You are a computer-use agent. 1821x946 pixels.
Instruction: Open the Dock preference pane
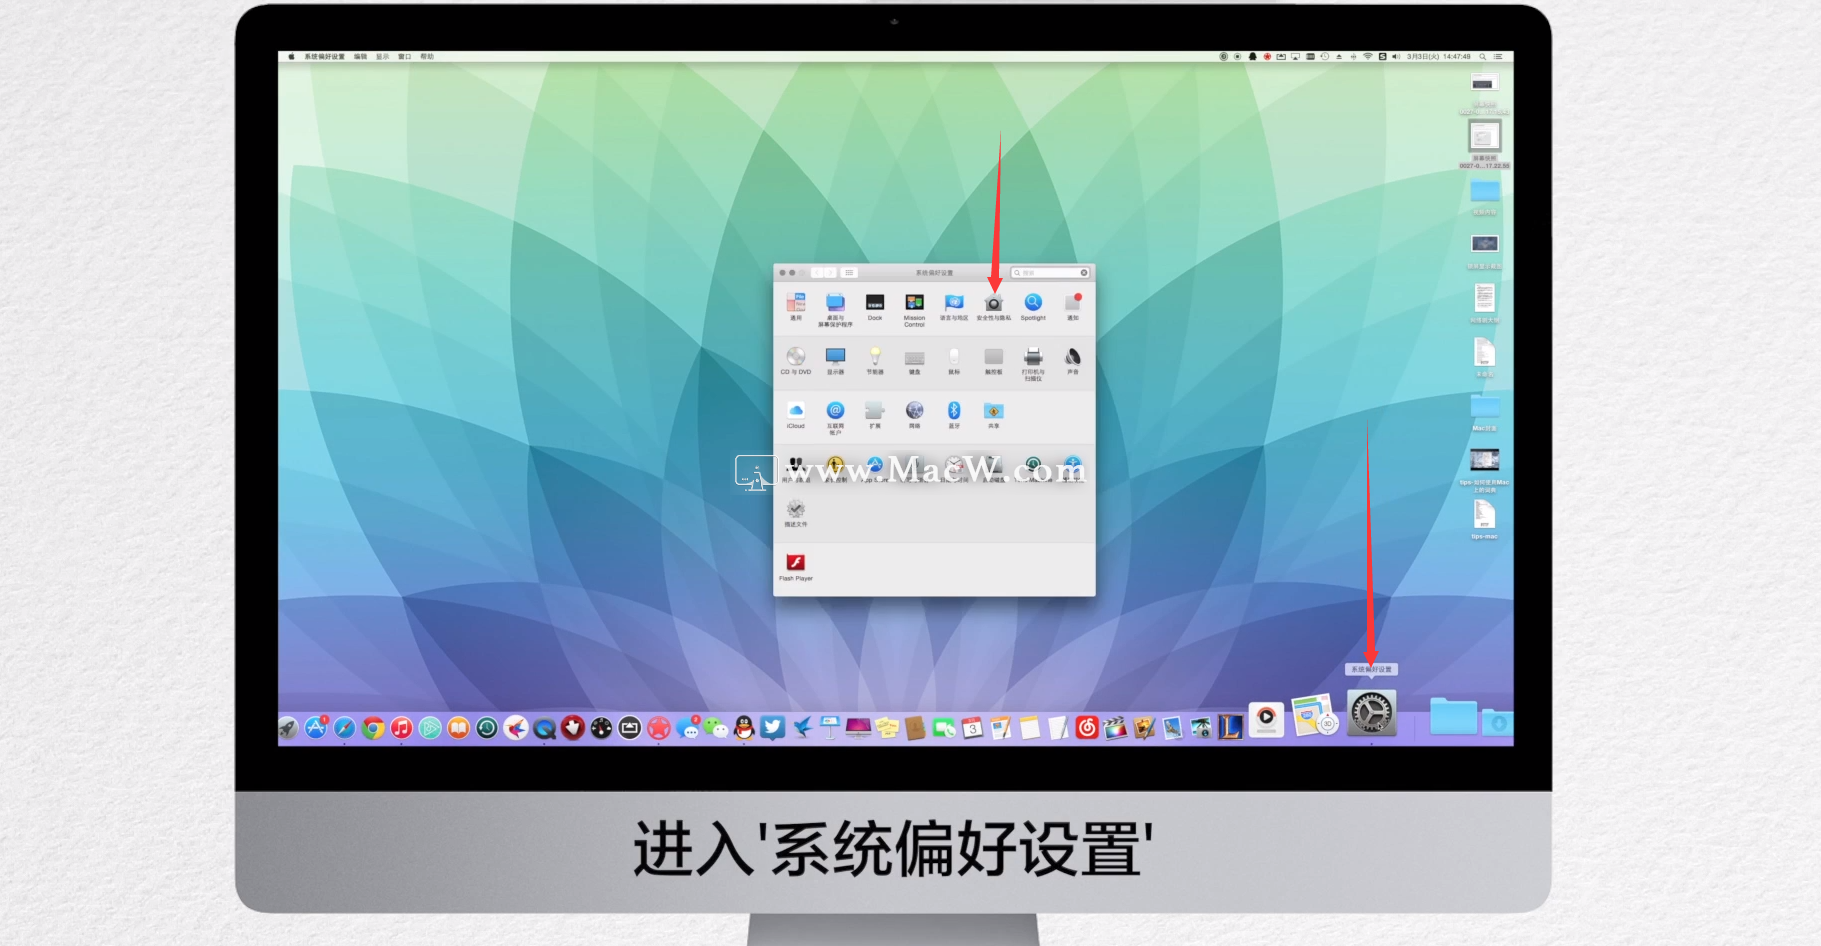click(x=875, y=306)
